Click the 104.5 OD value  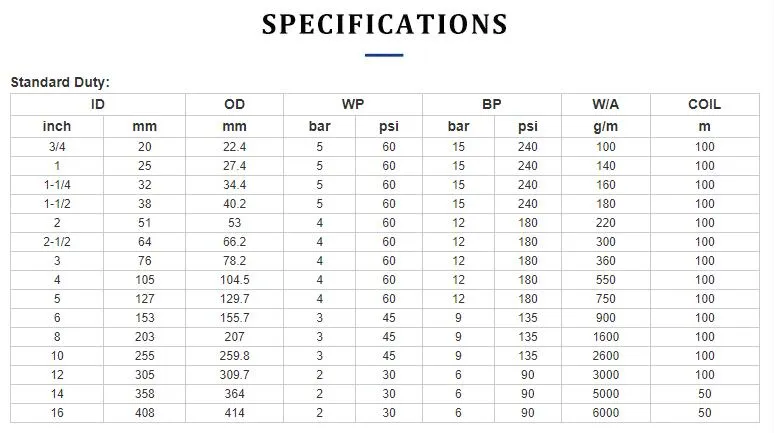tap(235, 280)
